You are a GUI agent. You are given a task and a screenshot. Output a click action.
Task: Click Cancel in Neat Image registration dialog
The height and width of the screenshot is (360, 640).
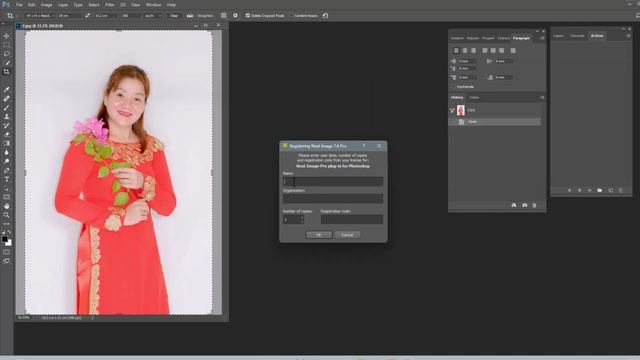pos(347,235)
